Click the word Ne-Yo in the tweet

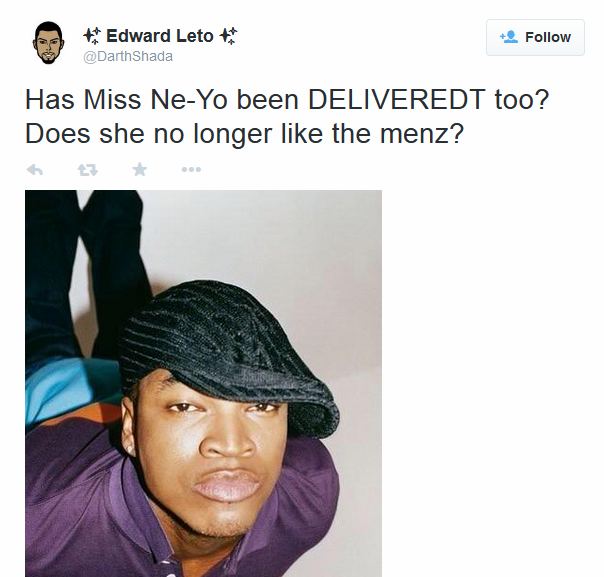tap(189, 100)
